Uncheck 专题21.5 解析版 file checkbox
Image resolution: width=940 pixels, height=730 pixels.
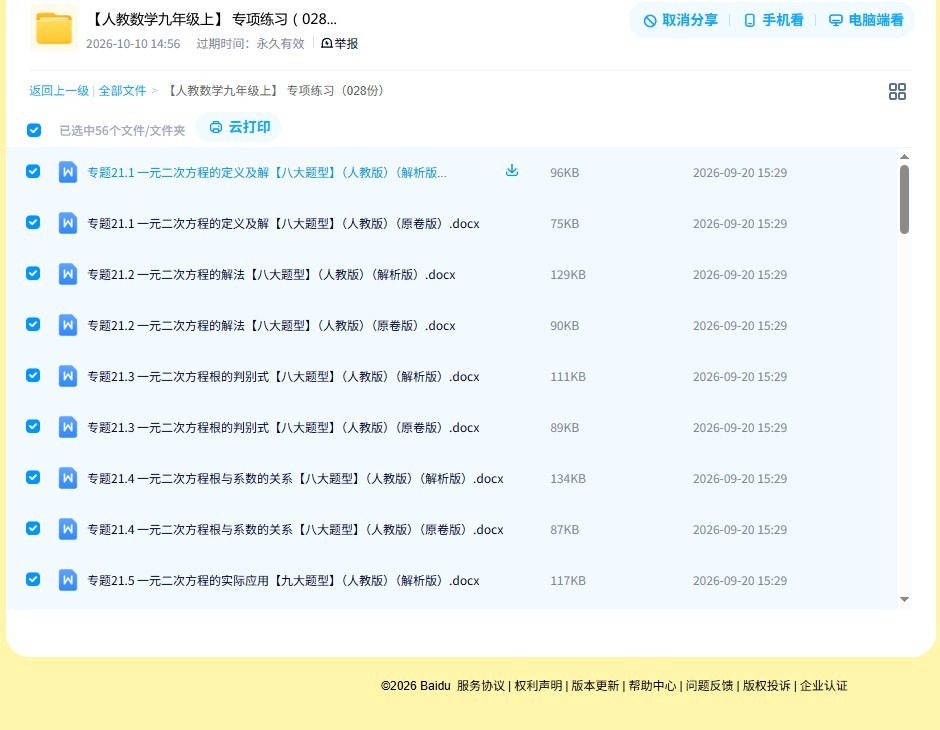[x=33, y=579]
